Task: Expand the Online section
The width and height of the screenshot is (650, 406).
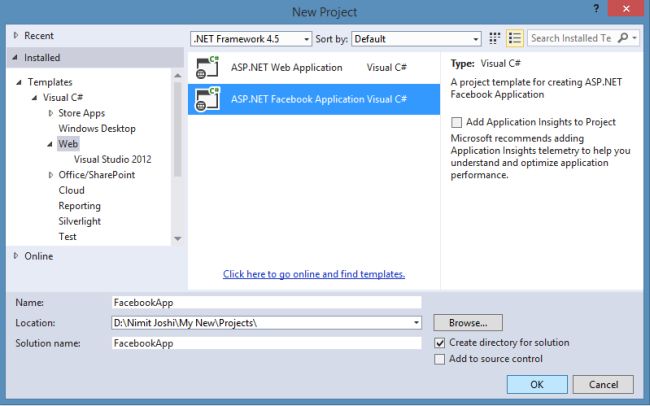Action: 16,256
